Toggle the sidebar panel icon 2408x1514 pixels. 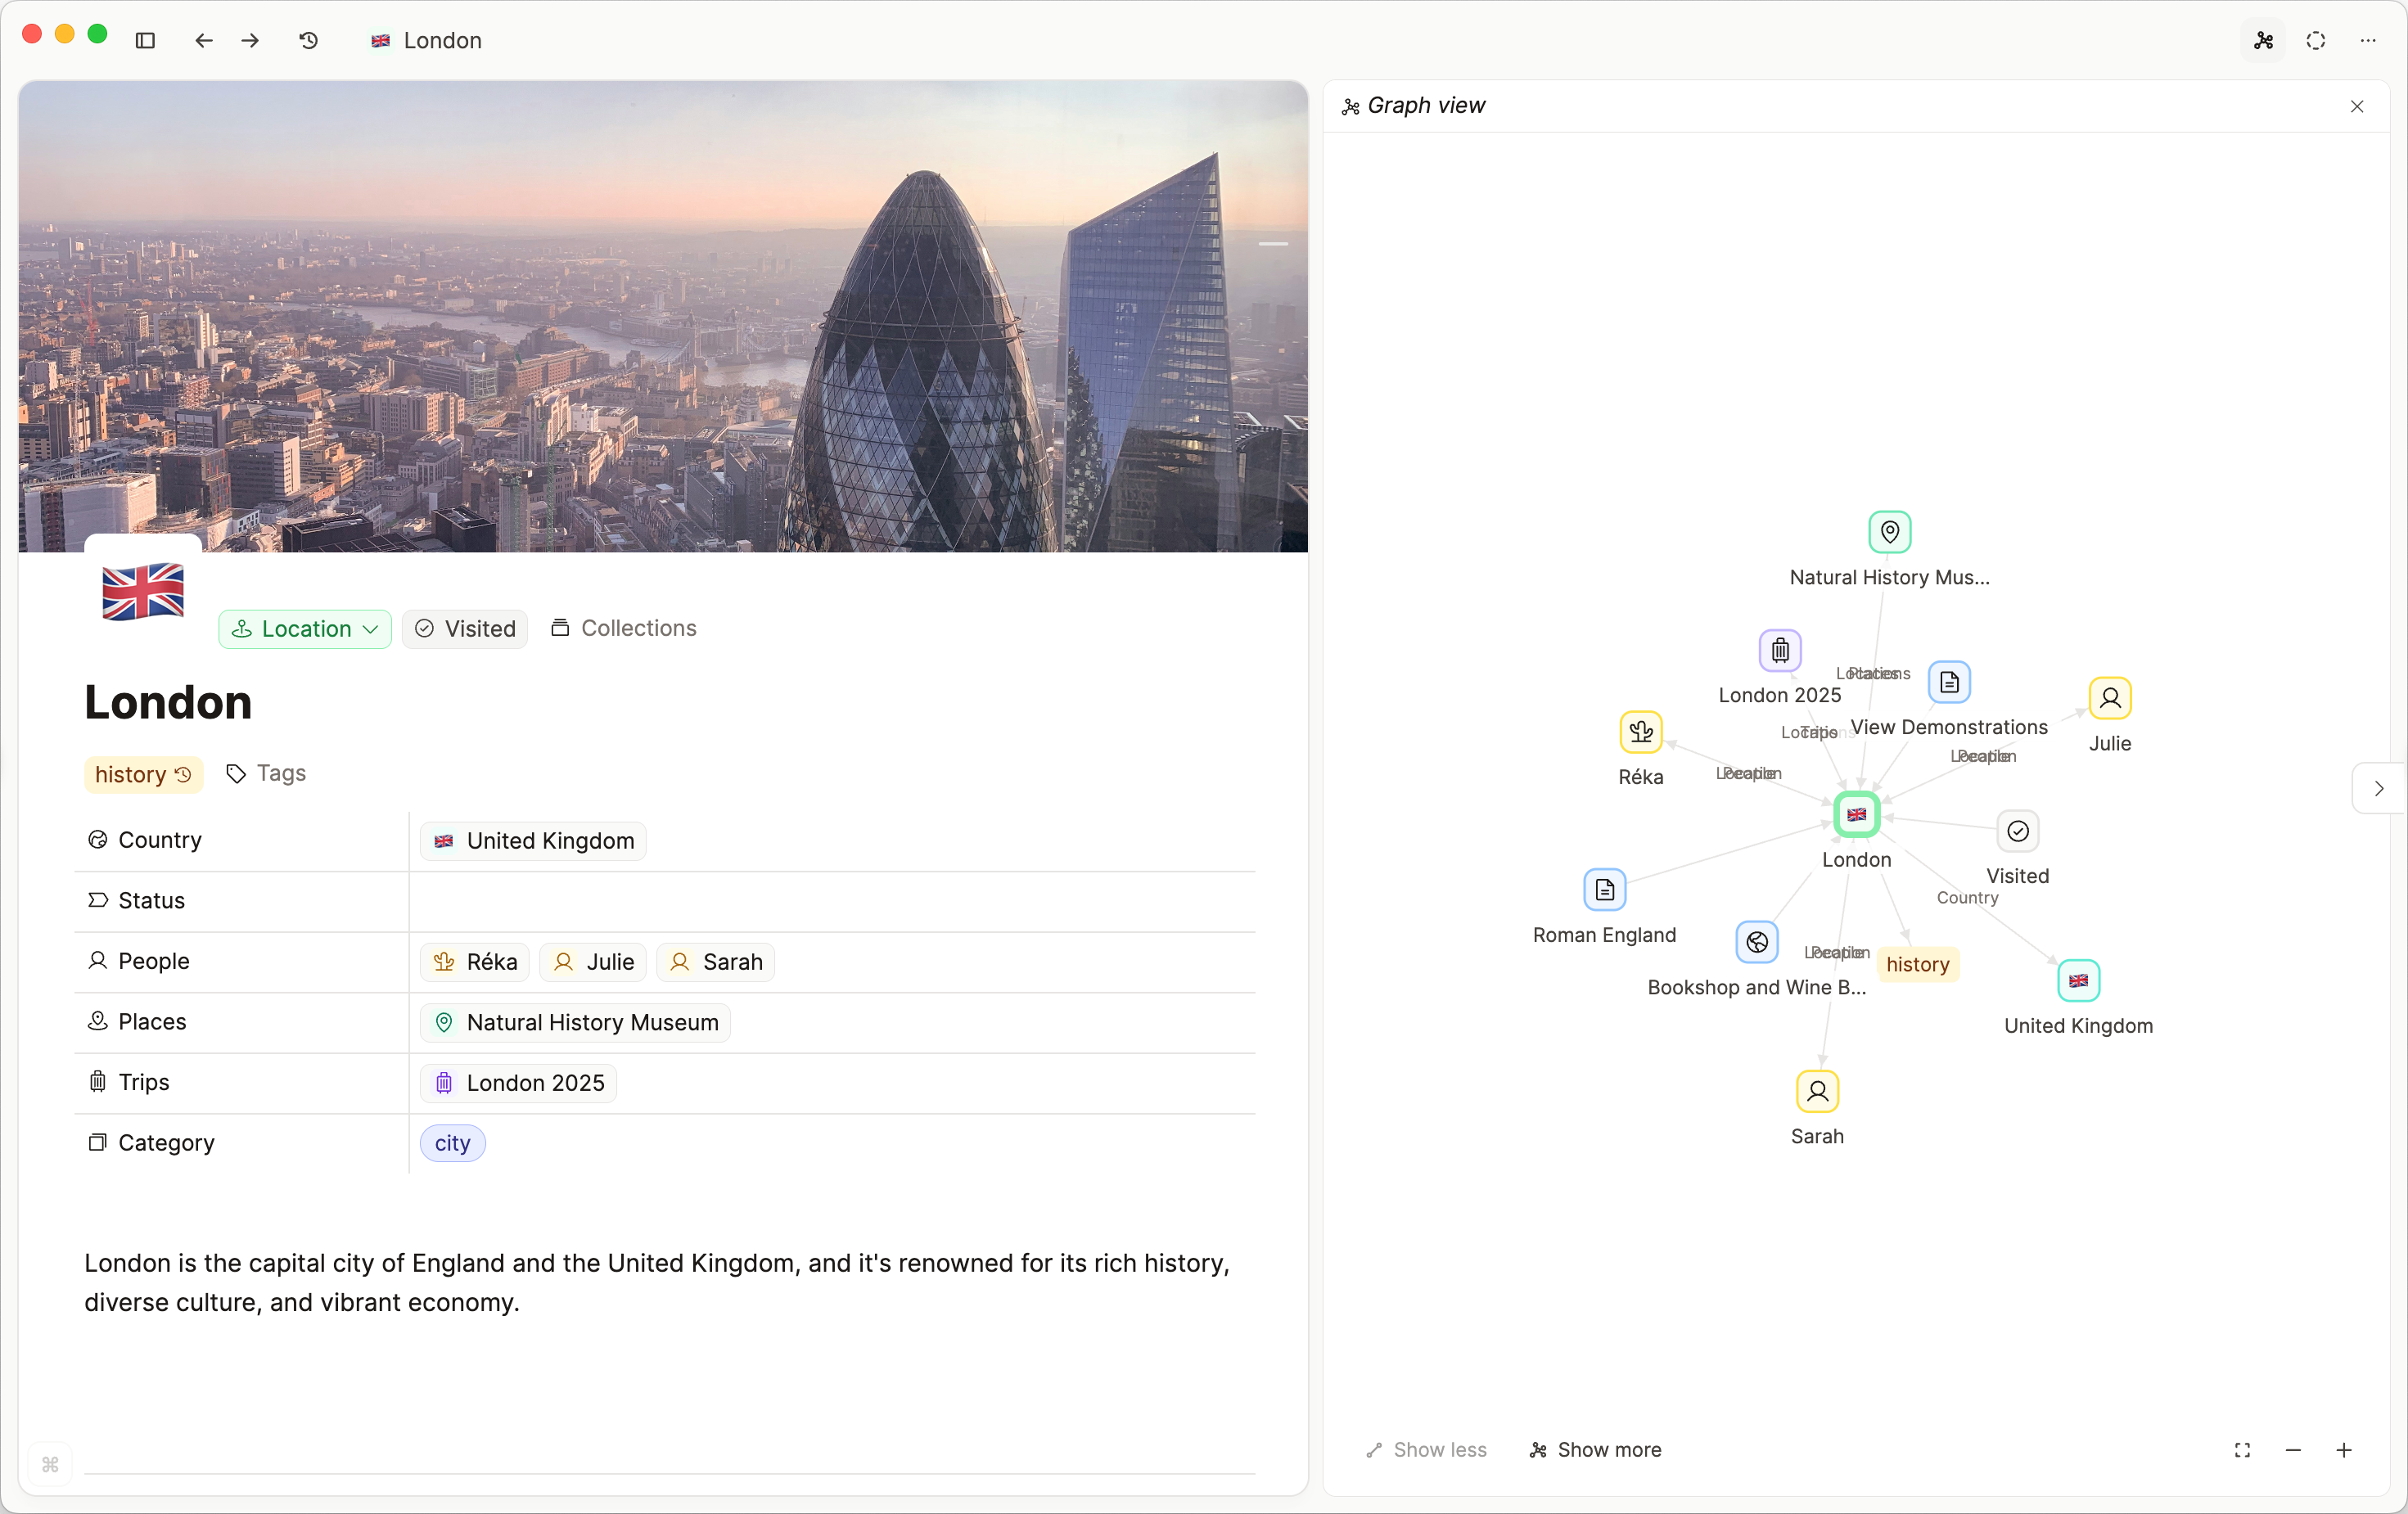(x=145, y=40)
